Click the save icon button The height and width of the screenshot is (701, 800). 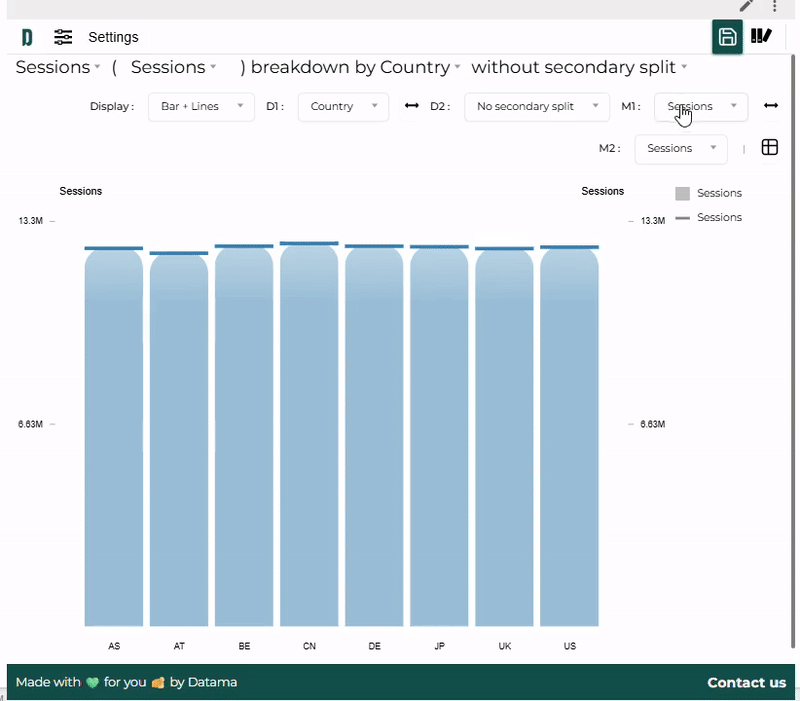727,37
